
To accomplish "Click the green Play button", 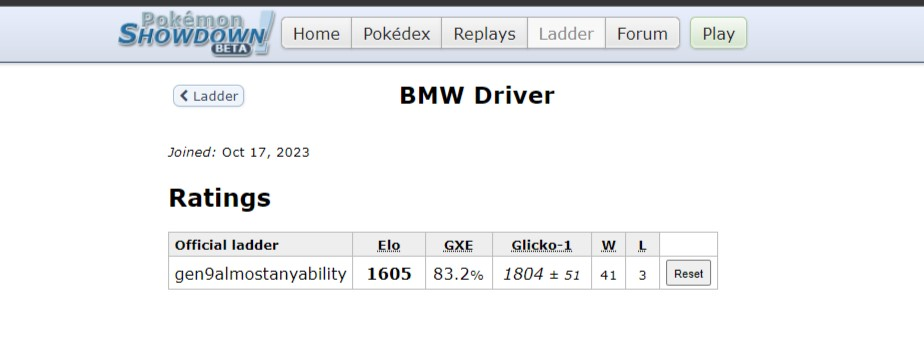I will (x=718, y=34).
